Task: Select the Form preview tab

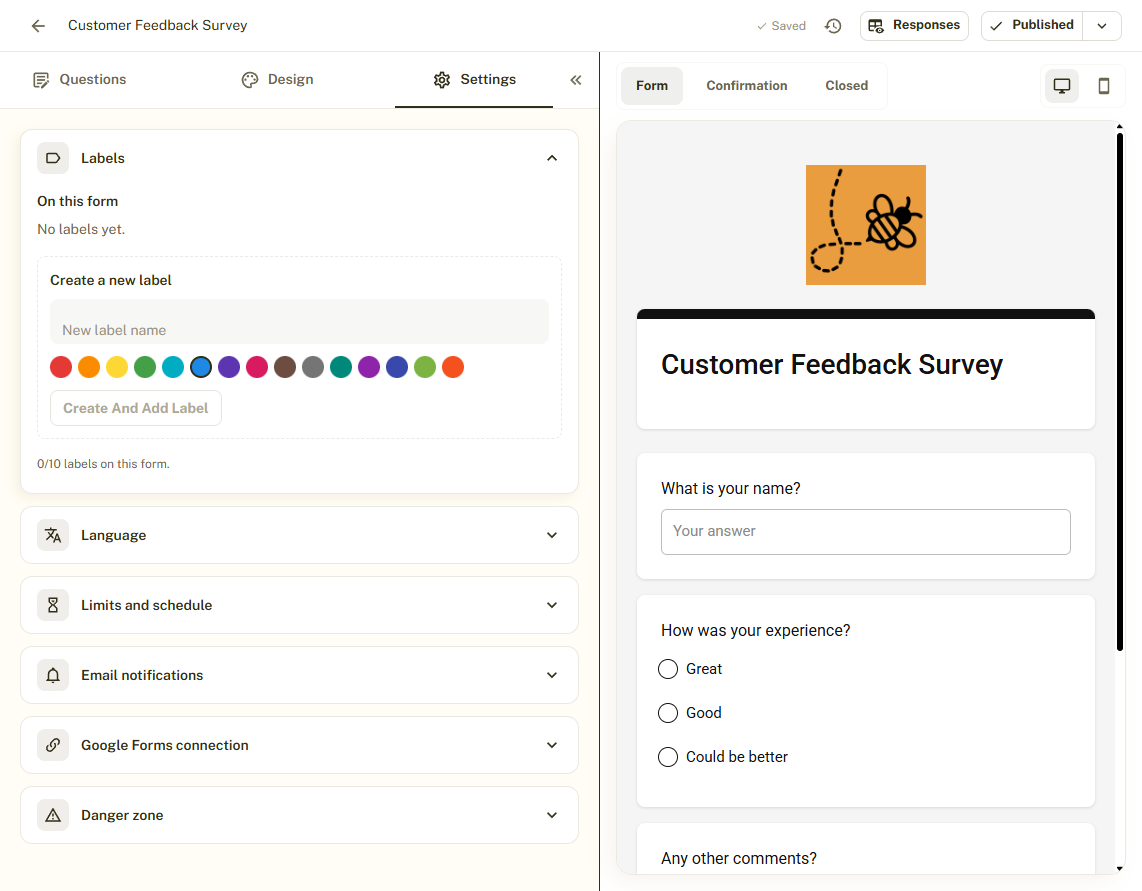Action: coord(652,86)
